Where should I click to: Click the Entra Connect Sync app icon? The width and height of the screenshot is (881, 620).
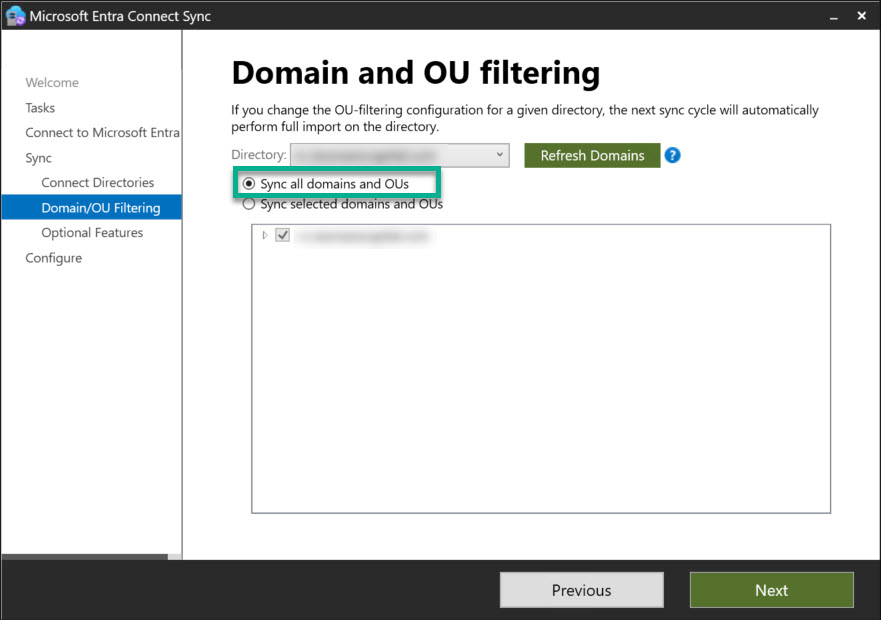click(x=15, y=16)
